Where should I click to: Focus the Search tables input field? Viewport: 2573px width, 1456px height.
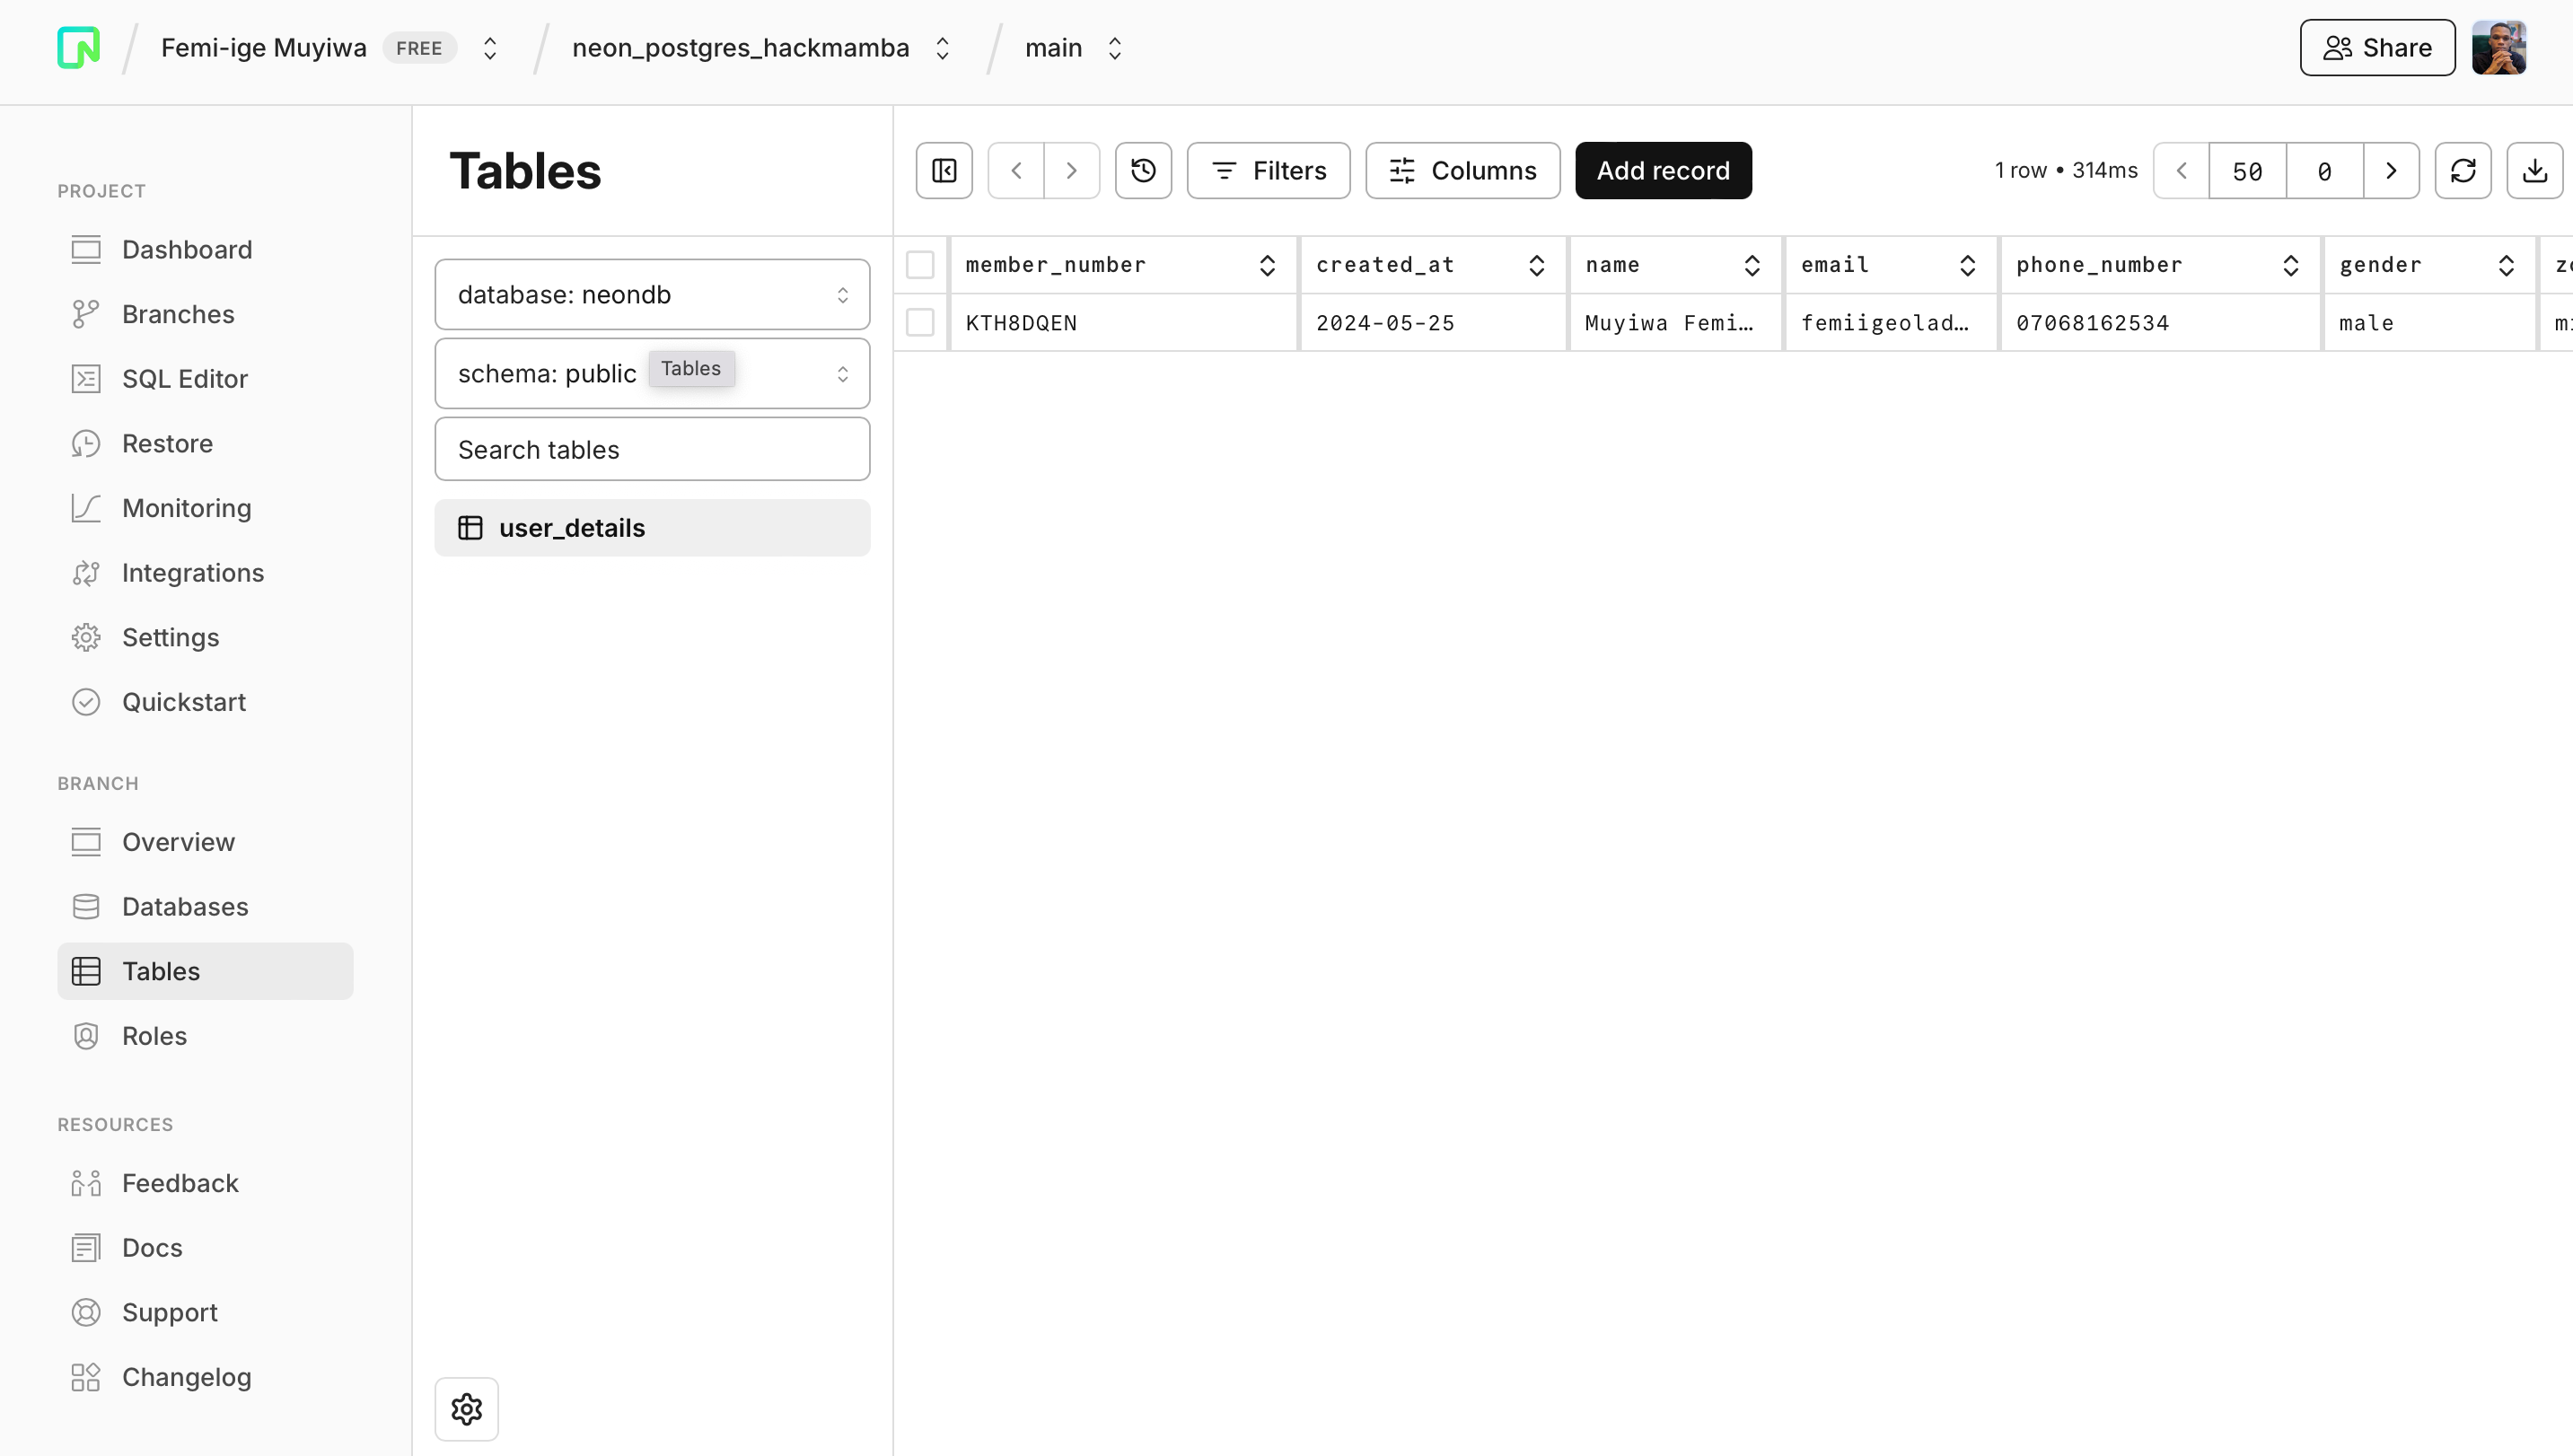coord(652,450)
